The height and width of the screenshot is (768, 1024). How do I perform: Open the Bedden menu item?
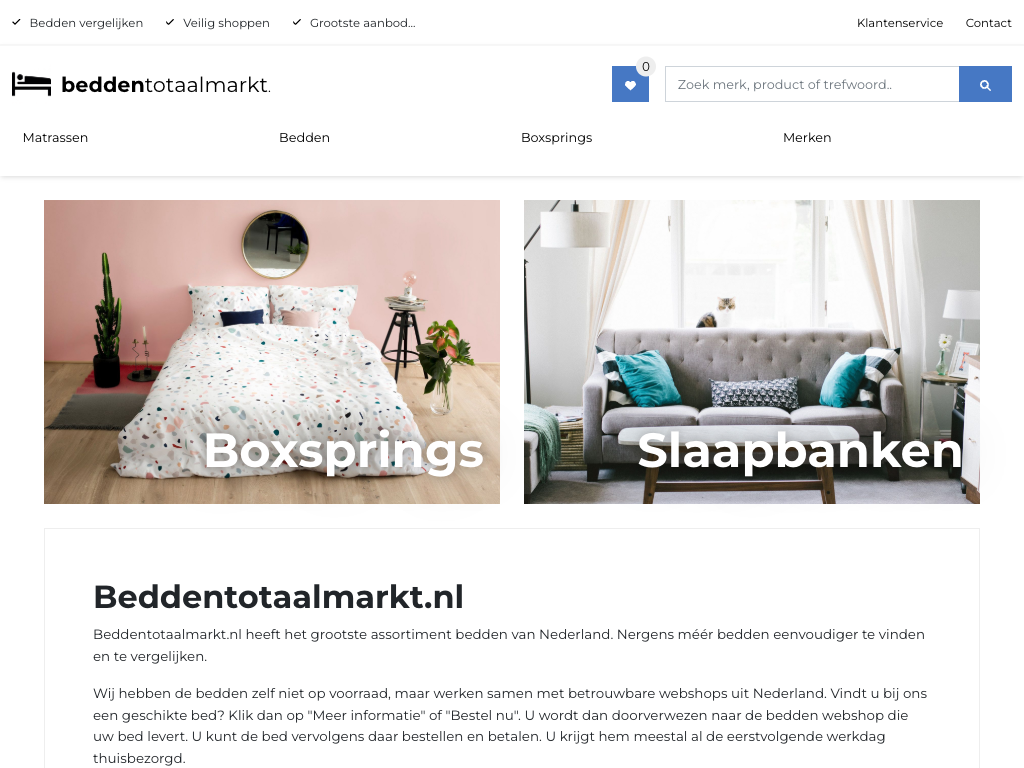click(304, 138)
